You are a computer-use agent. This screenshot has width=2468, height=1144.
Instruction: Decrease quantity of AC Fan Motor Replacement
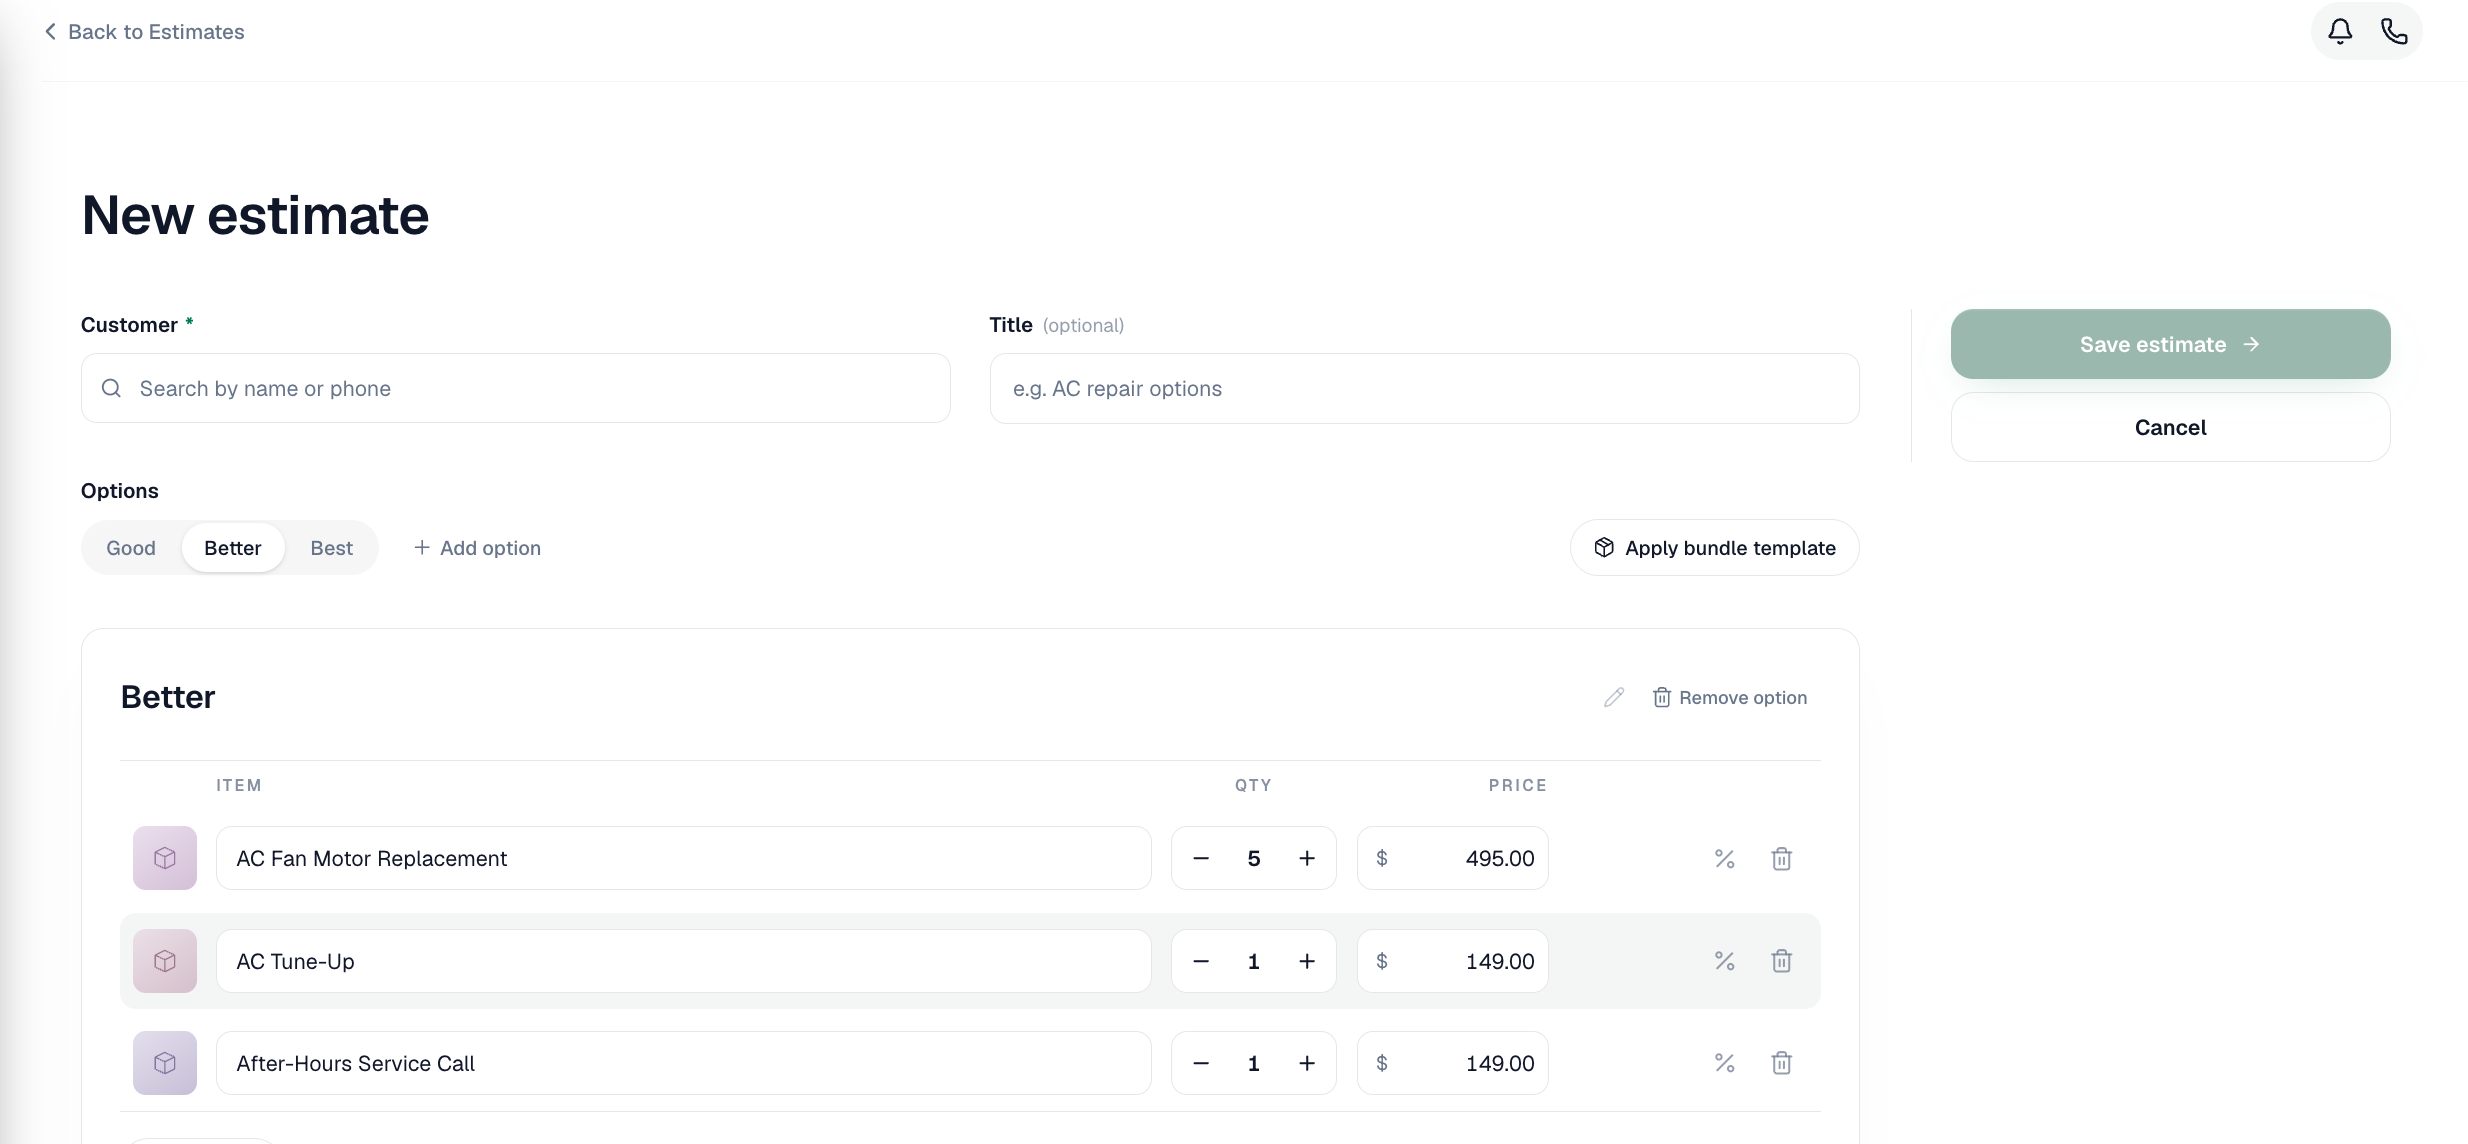point(1201,858)
